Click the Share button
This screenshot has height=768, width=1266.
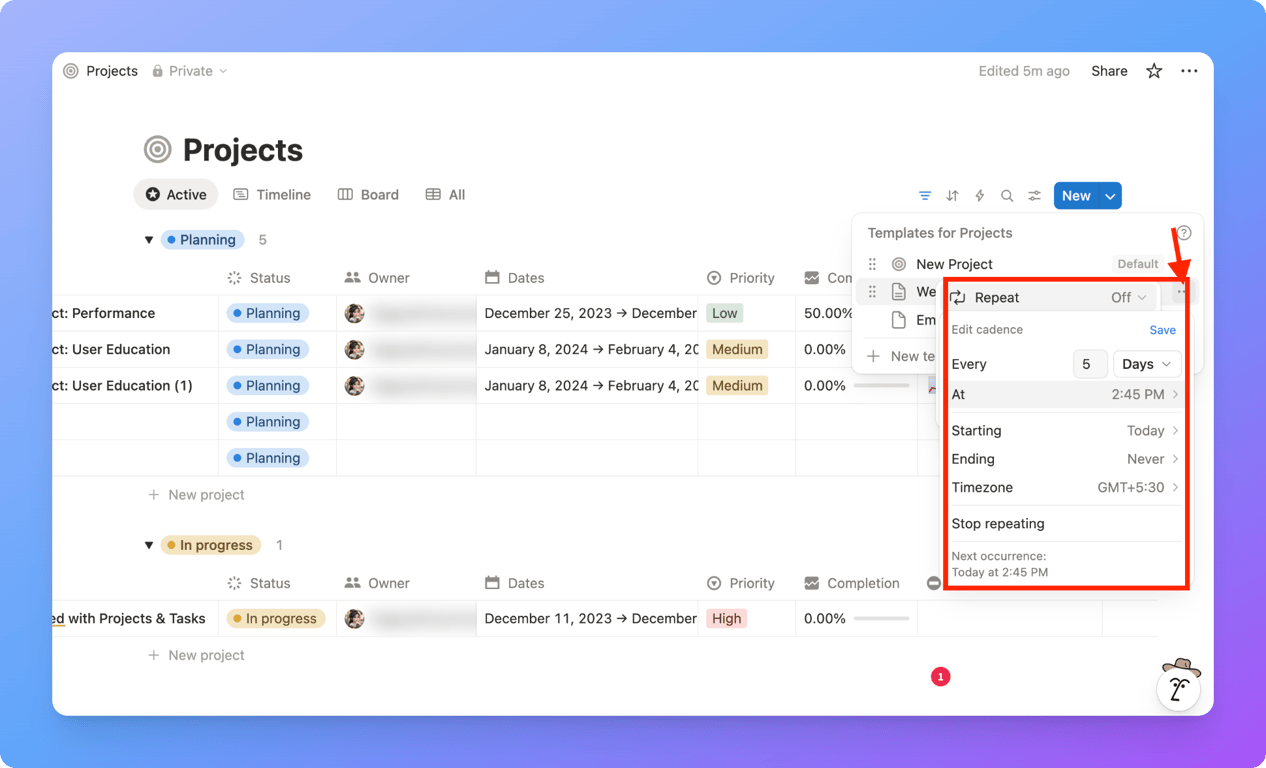click(x=1109, y=71)
